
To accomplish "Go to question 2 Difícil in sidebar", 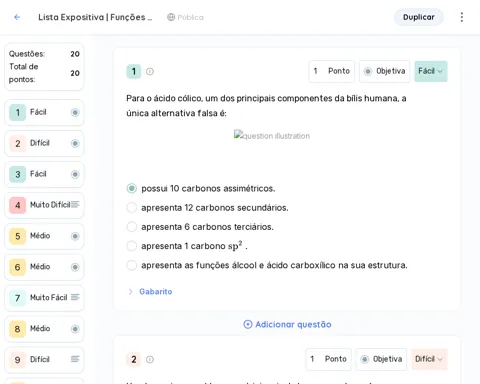I will pos(44,143).
